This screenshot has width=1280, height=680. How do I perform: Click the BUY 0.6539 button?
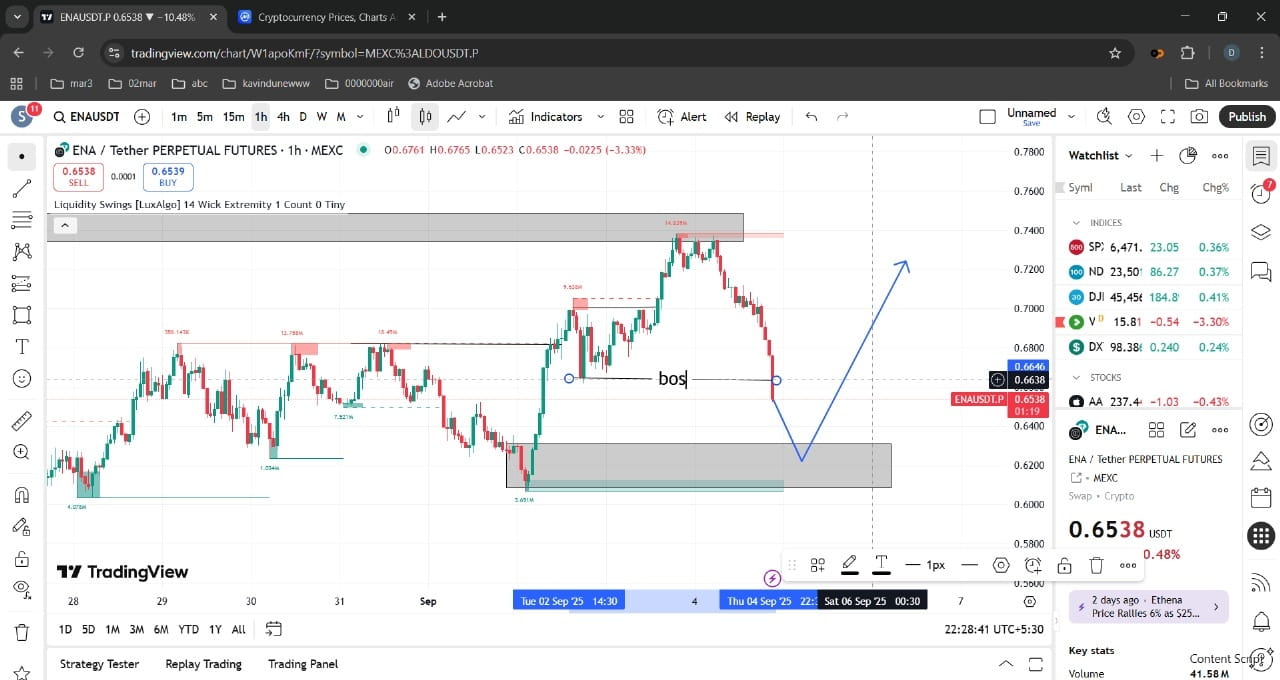pos(168,177)
